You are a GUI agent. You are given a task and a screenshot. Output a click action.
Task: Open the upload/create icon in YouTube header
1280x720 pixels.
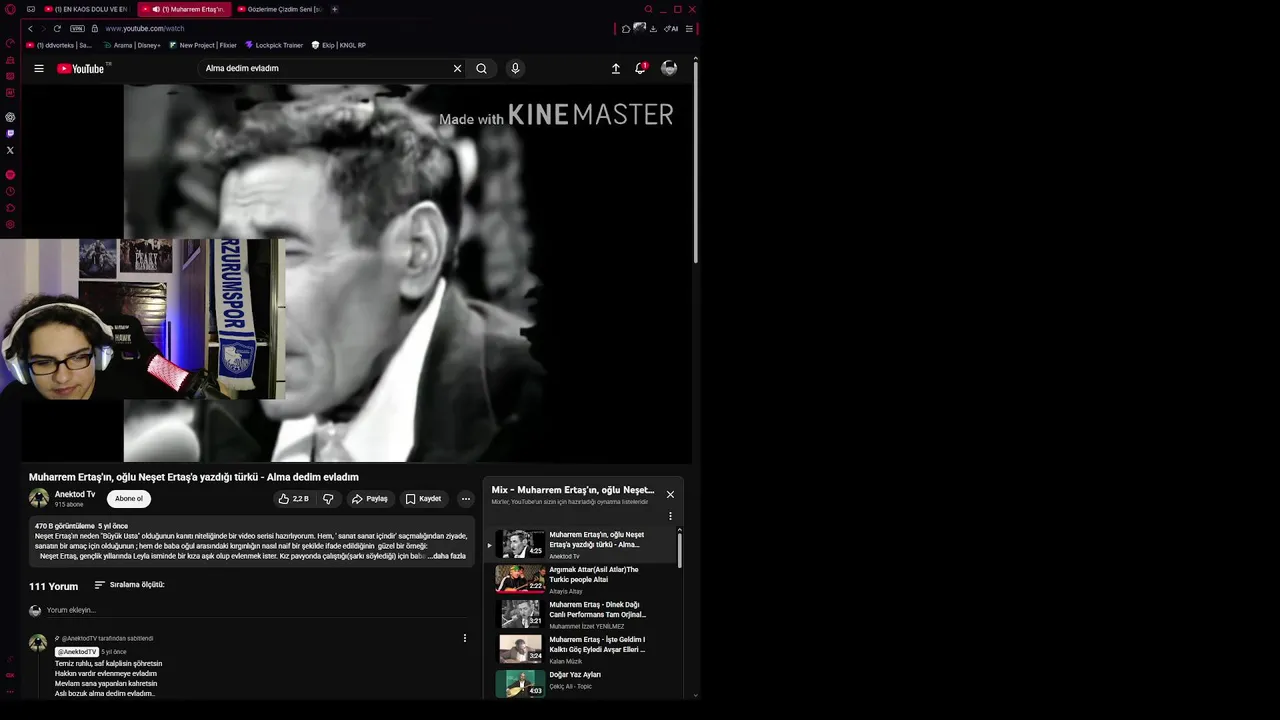pyautogui.click(x=616, y=69)
